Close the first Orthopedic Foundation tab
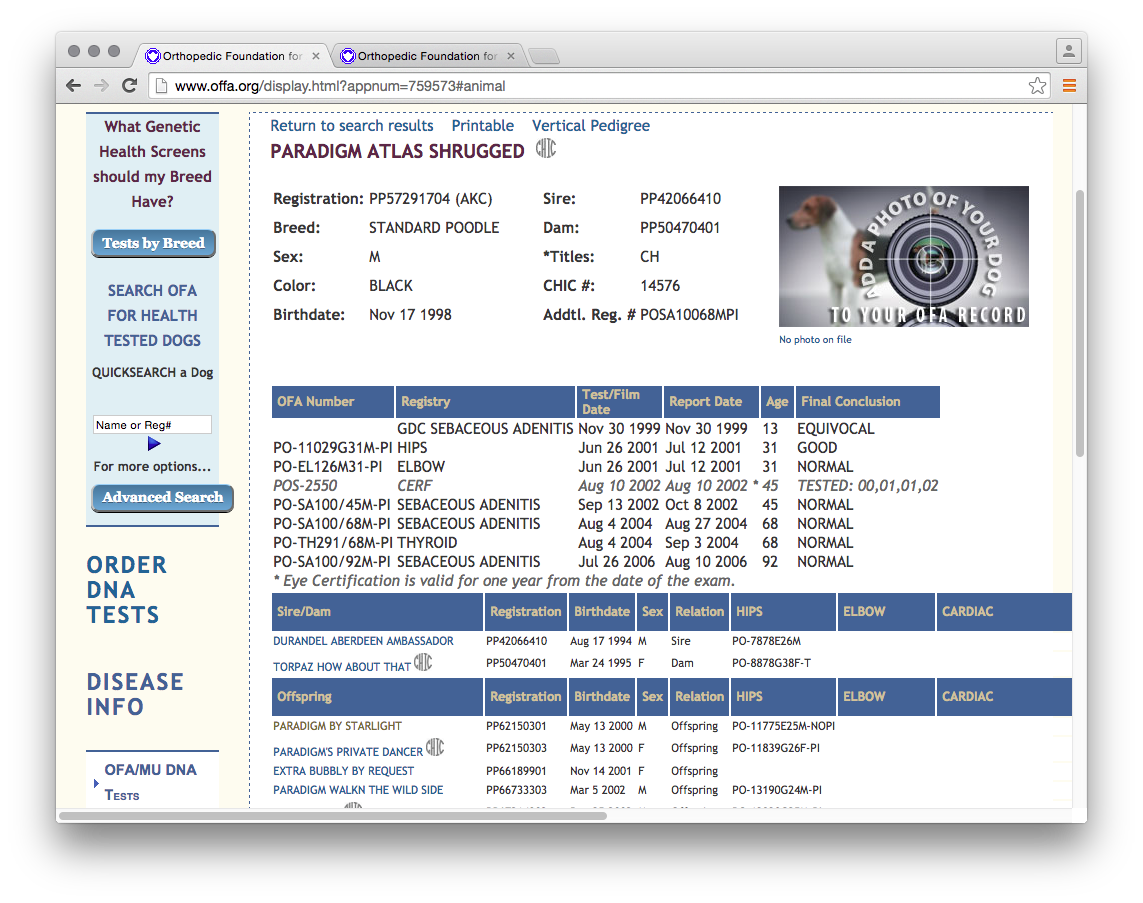 click(316, 56)
